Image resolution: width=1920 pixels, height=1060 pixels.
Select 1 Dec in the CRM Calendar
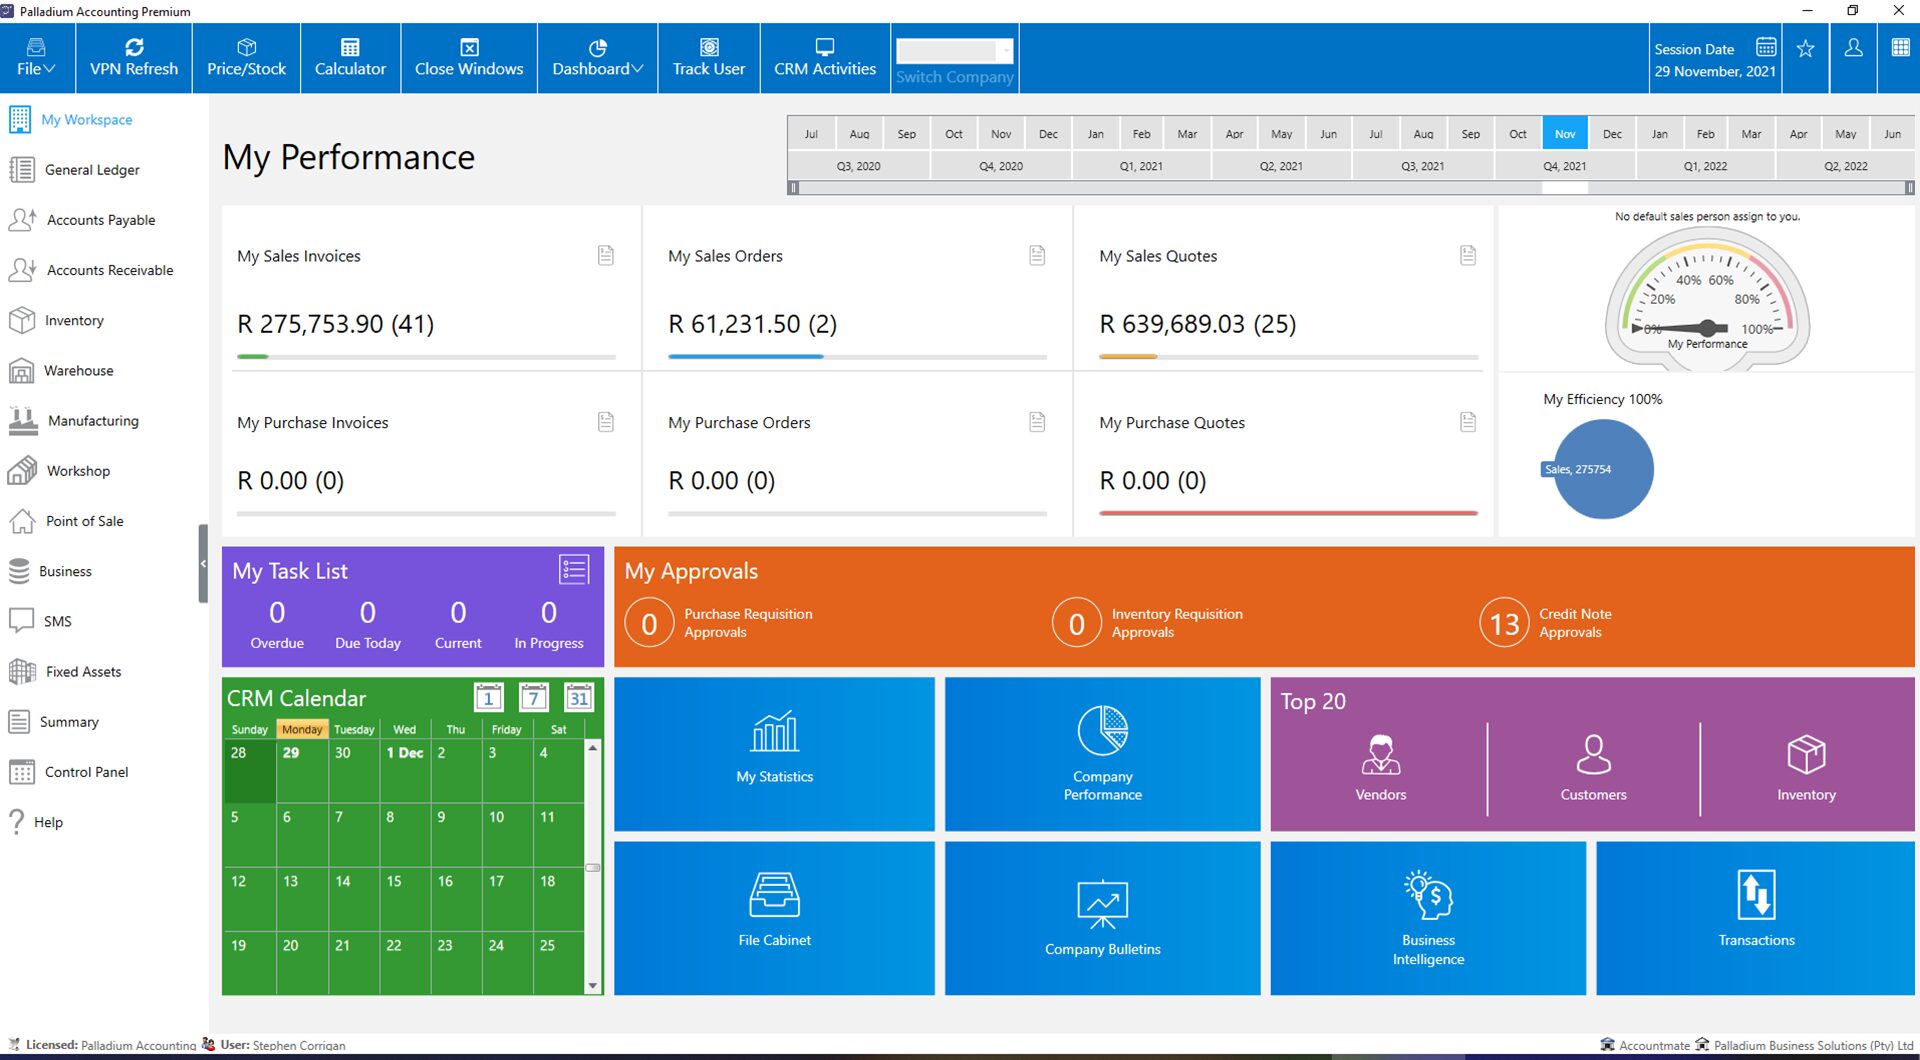405,771
